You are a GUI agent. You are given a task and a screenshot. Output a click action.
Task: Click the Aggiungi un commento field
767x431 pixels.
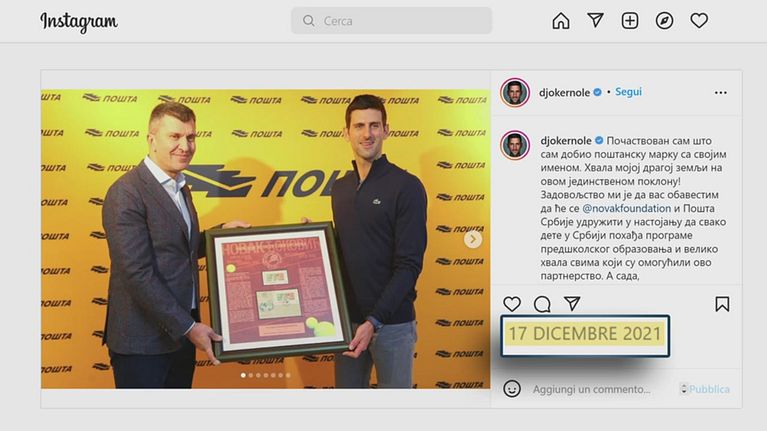click(591, 389)
